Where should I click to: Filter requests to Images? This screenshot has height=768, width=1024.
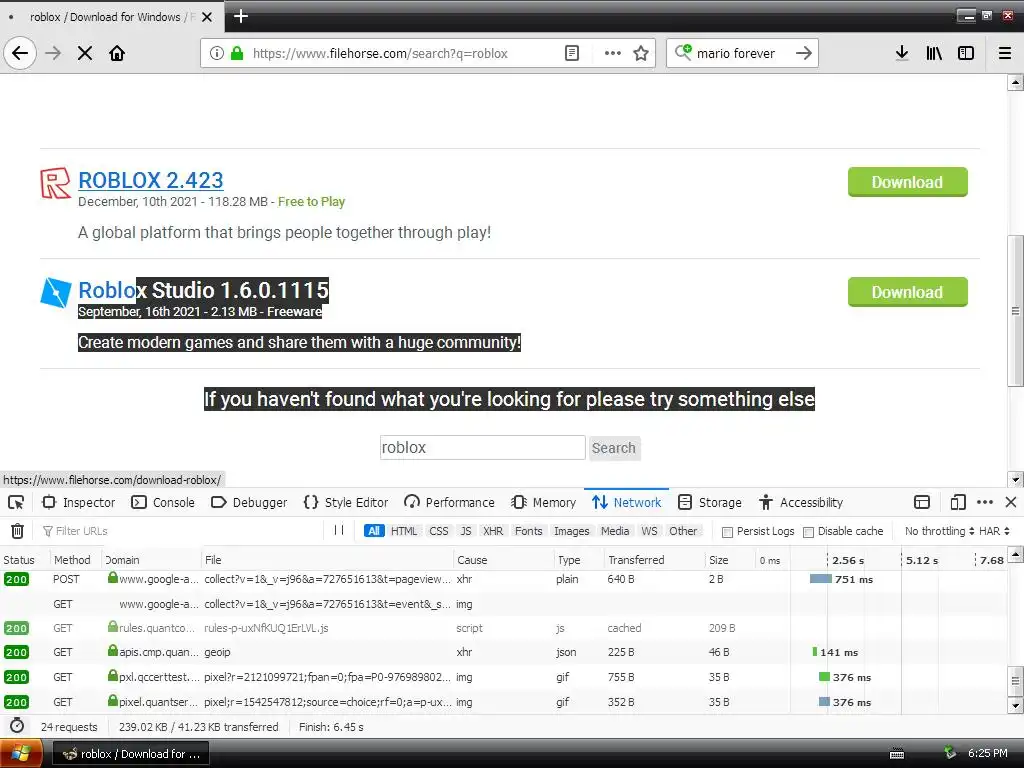pyautogui.click(x=571, y=531)
